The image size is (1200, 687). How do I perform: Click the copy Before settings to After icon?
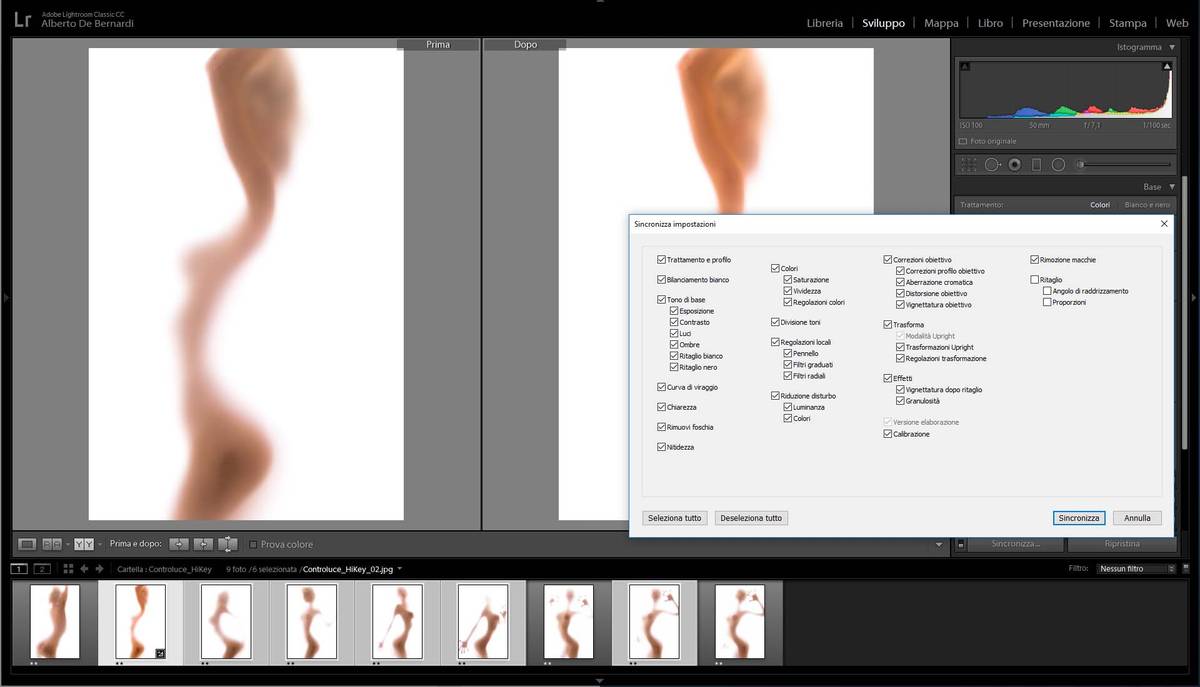pyautogui.click(x=179, y=544)
